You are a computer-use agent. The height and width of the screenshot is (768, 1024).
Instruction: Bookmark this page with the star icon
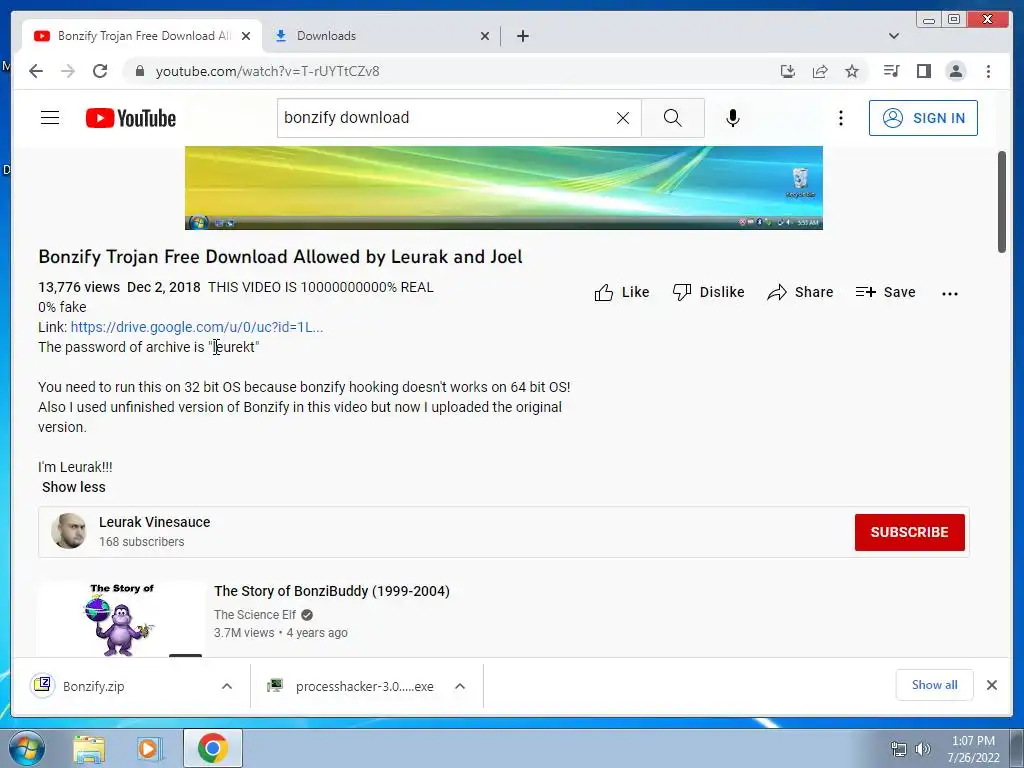pyautogui.click(x=852, y=71)
